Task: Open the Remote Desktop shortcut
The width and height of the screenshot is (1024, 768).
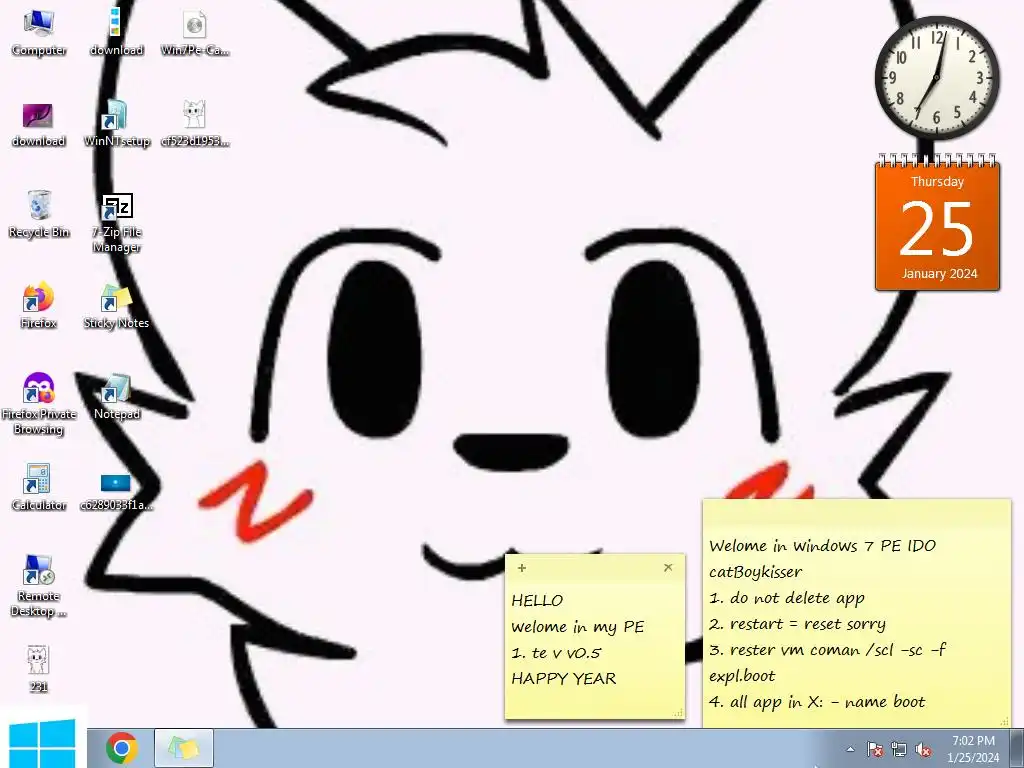Action: tap(39, 586)
